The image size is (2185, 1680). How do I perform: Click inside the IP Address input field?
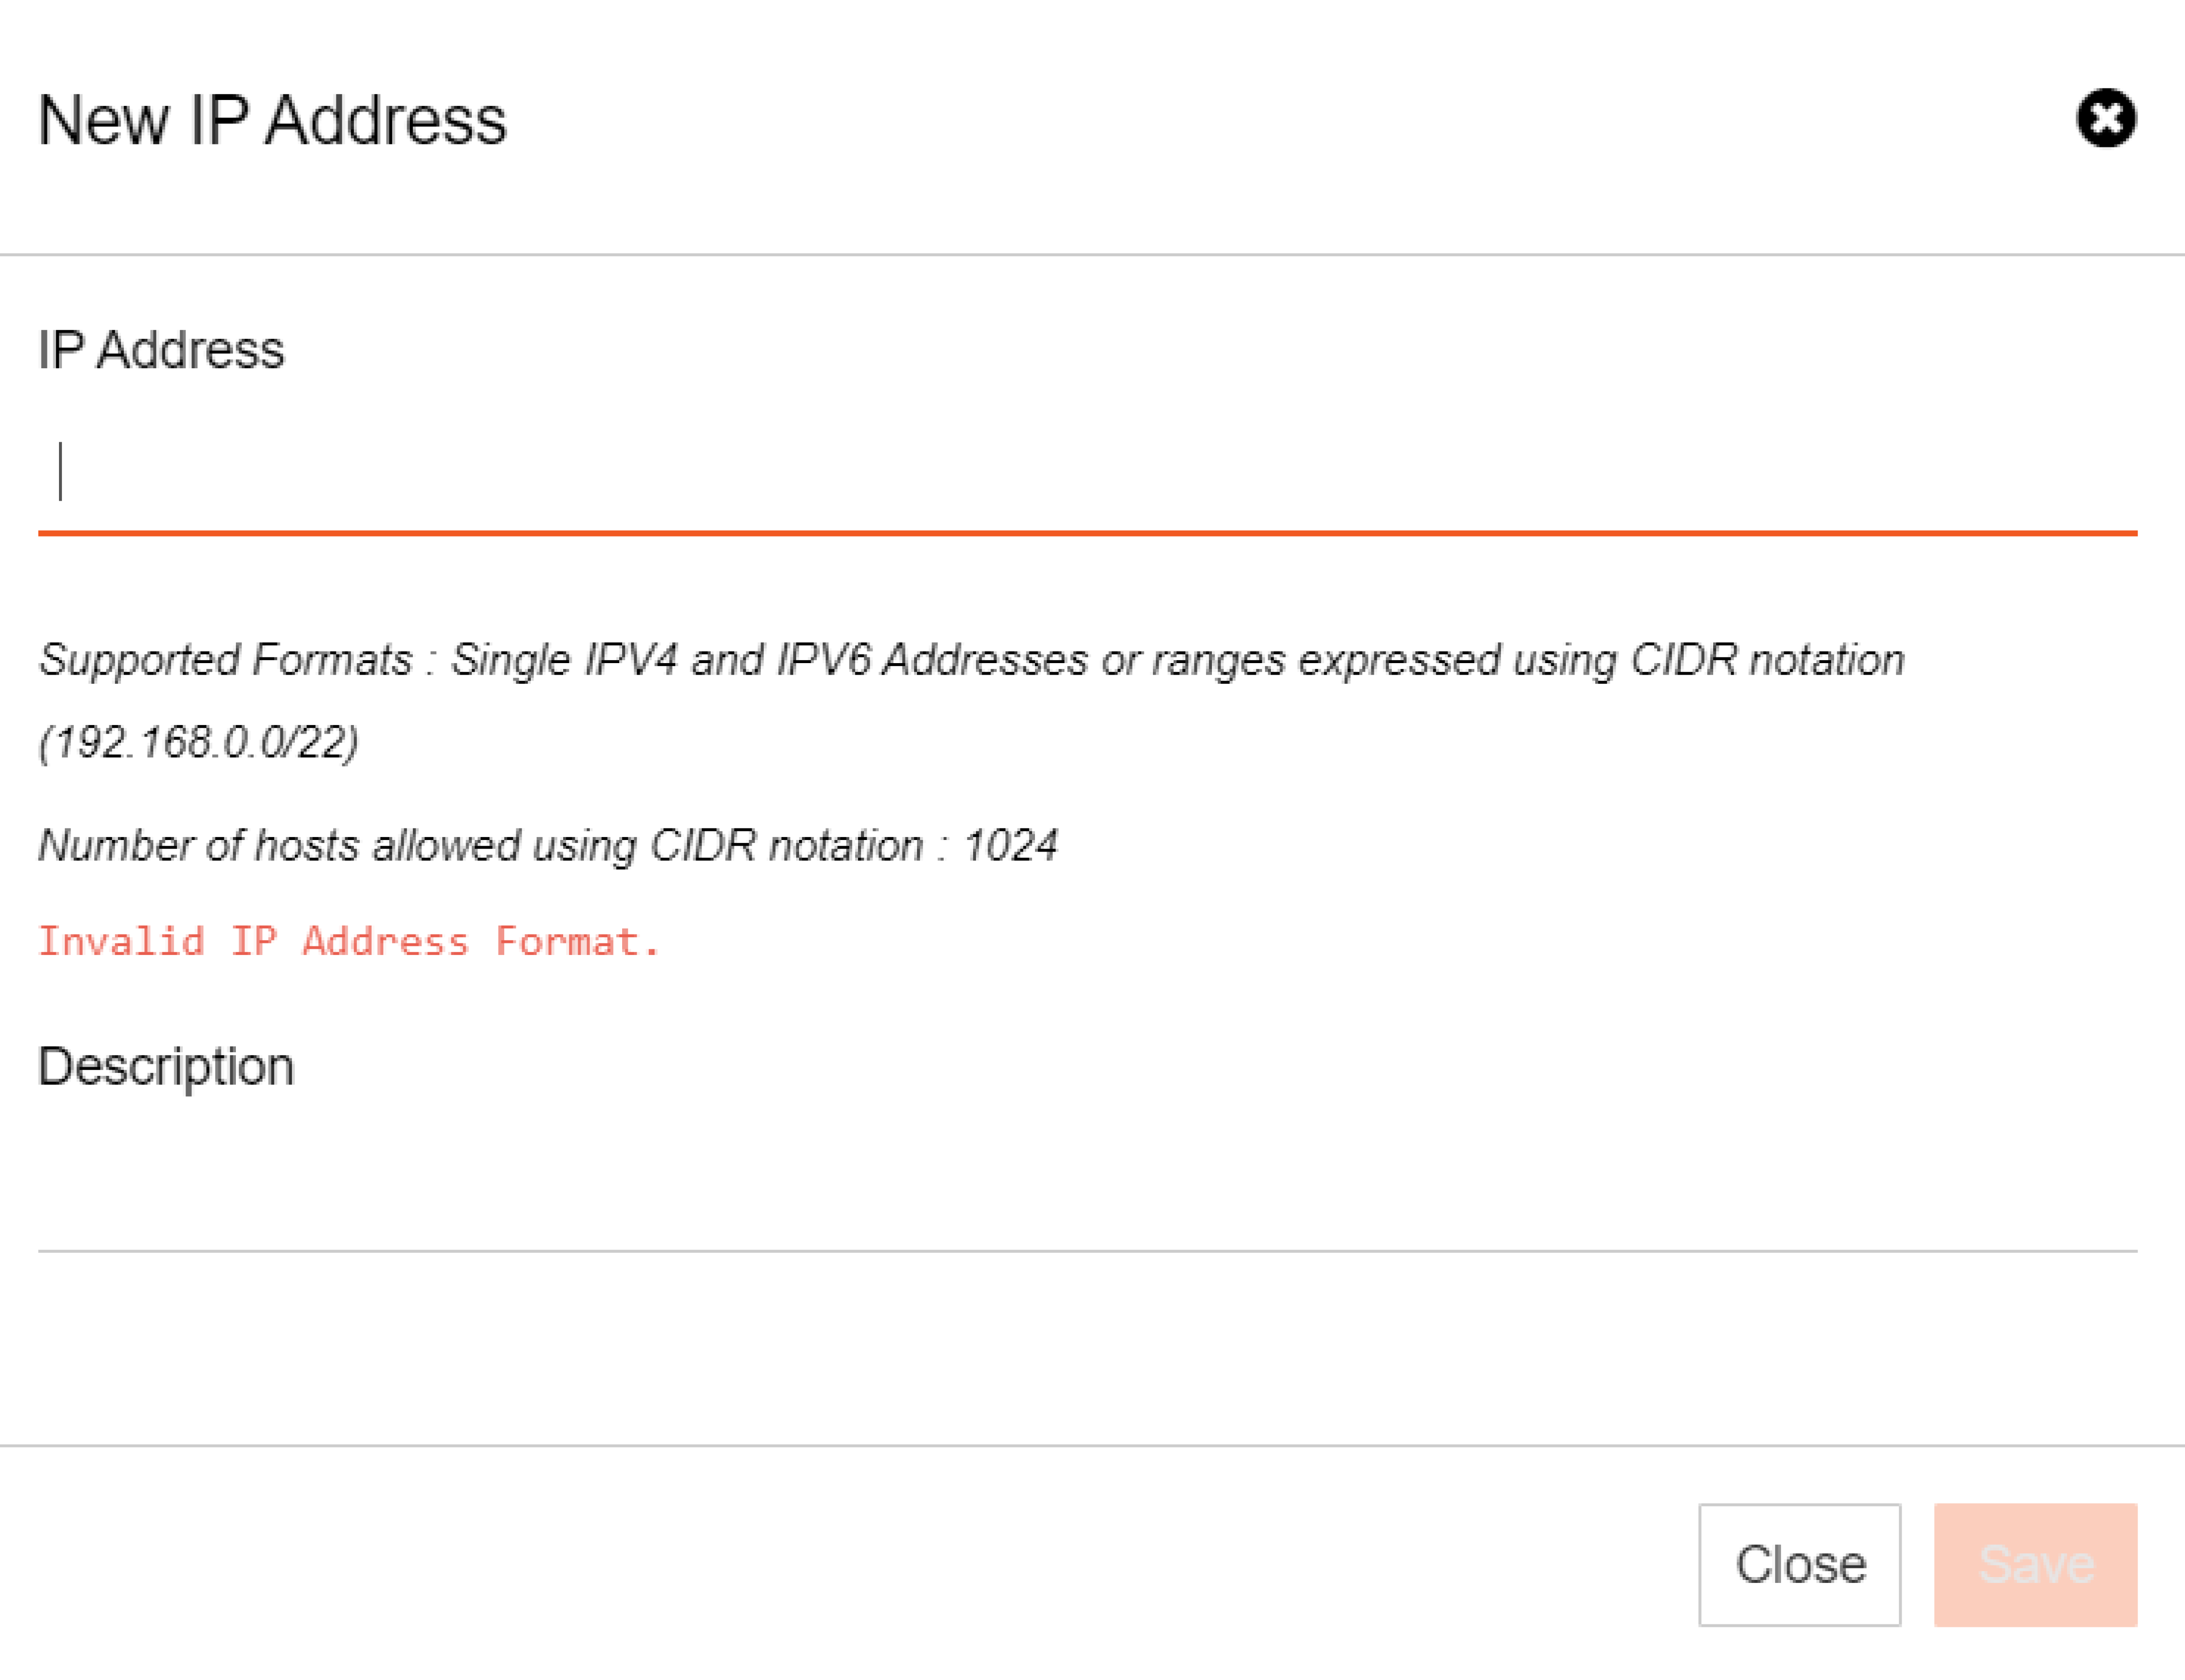tap(1088, 471)
